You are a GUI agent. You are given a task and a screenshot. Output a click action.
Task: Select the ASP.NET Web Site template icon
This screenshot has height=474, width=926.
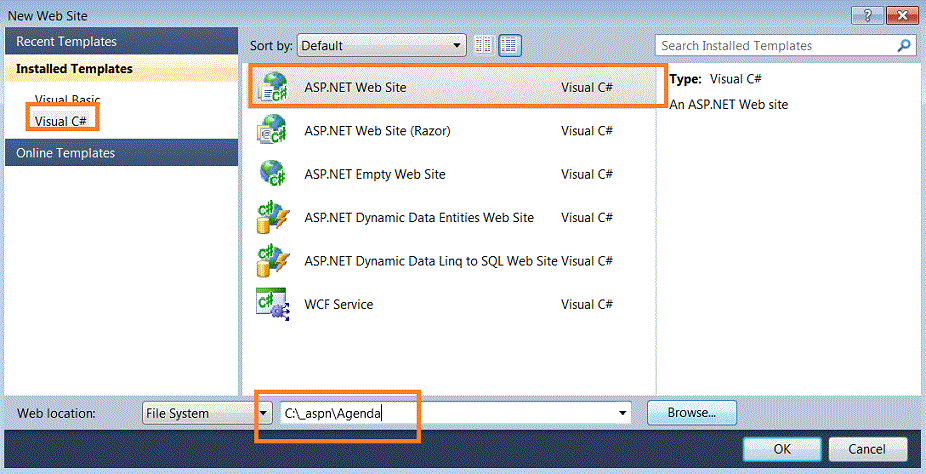pyautogui.click(x=273, y=87)
